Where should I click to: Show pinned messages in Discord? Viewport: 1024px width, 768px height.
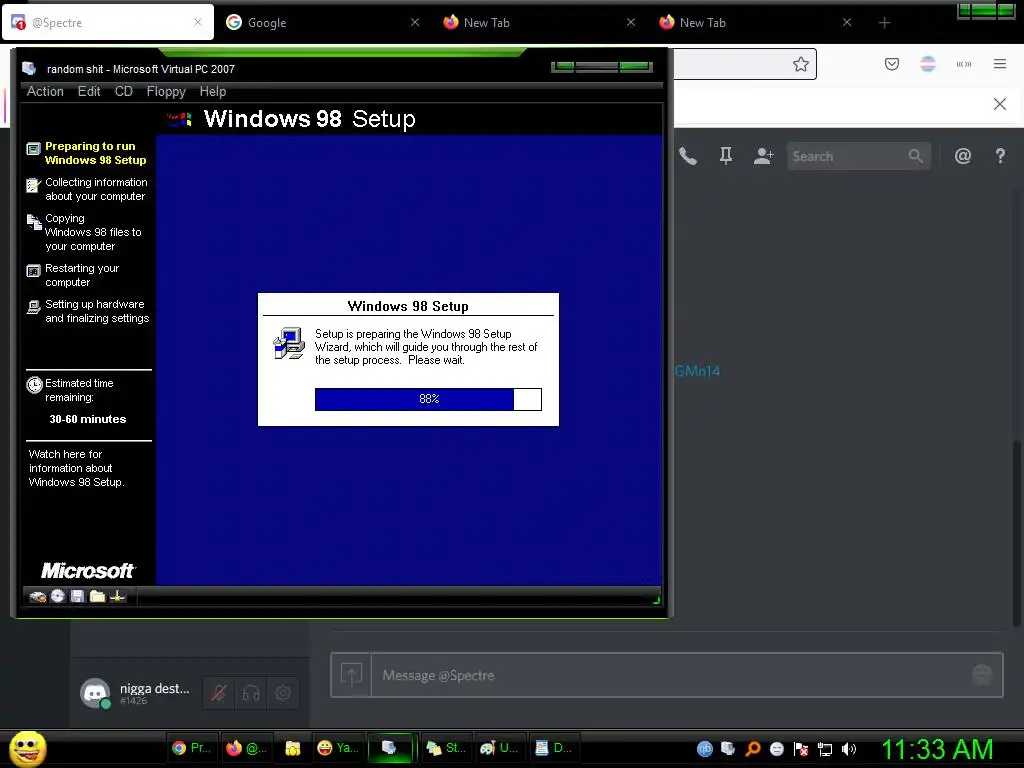click(x=726, y=156)
